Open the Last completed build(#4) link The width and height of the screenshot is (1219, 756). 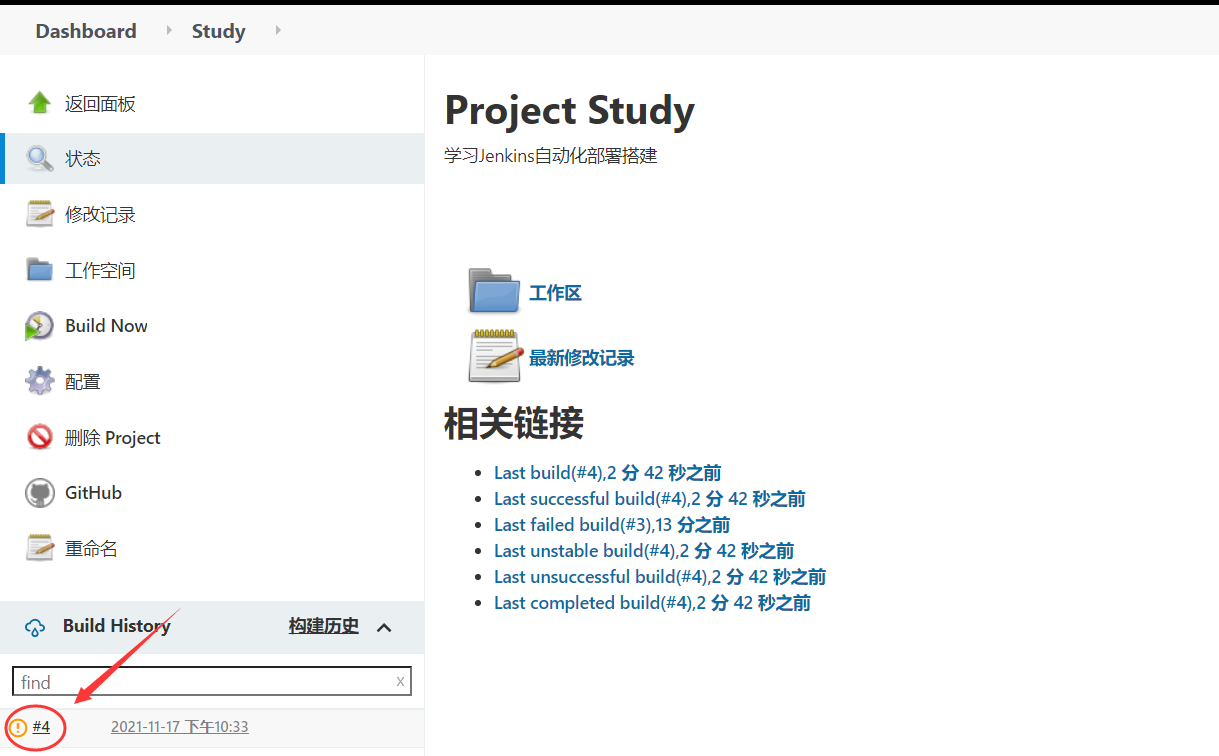[x=652, y=603]
